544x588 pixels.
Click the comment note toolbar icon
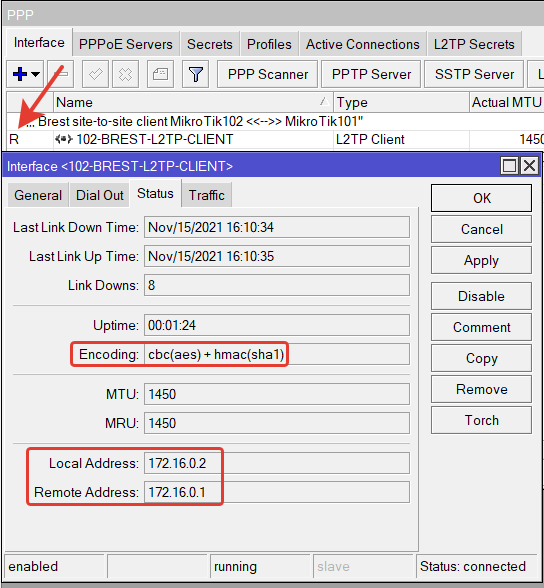160,74
